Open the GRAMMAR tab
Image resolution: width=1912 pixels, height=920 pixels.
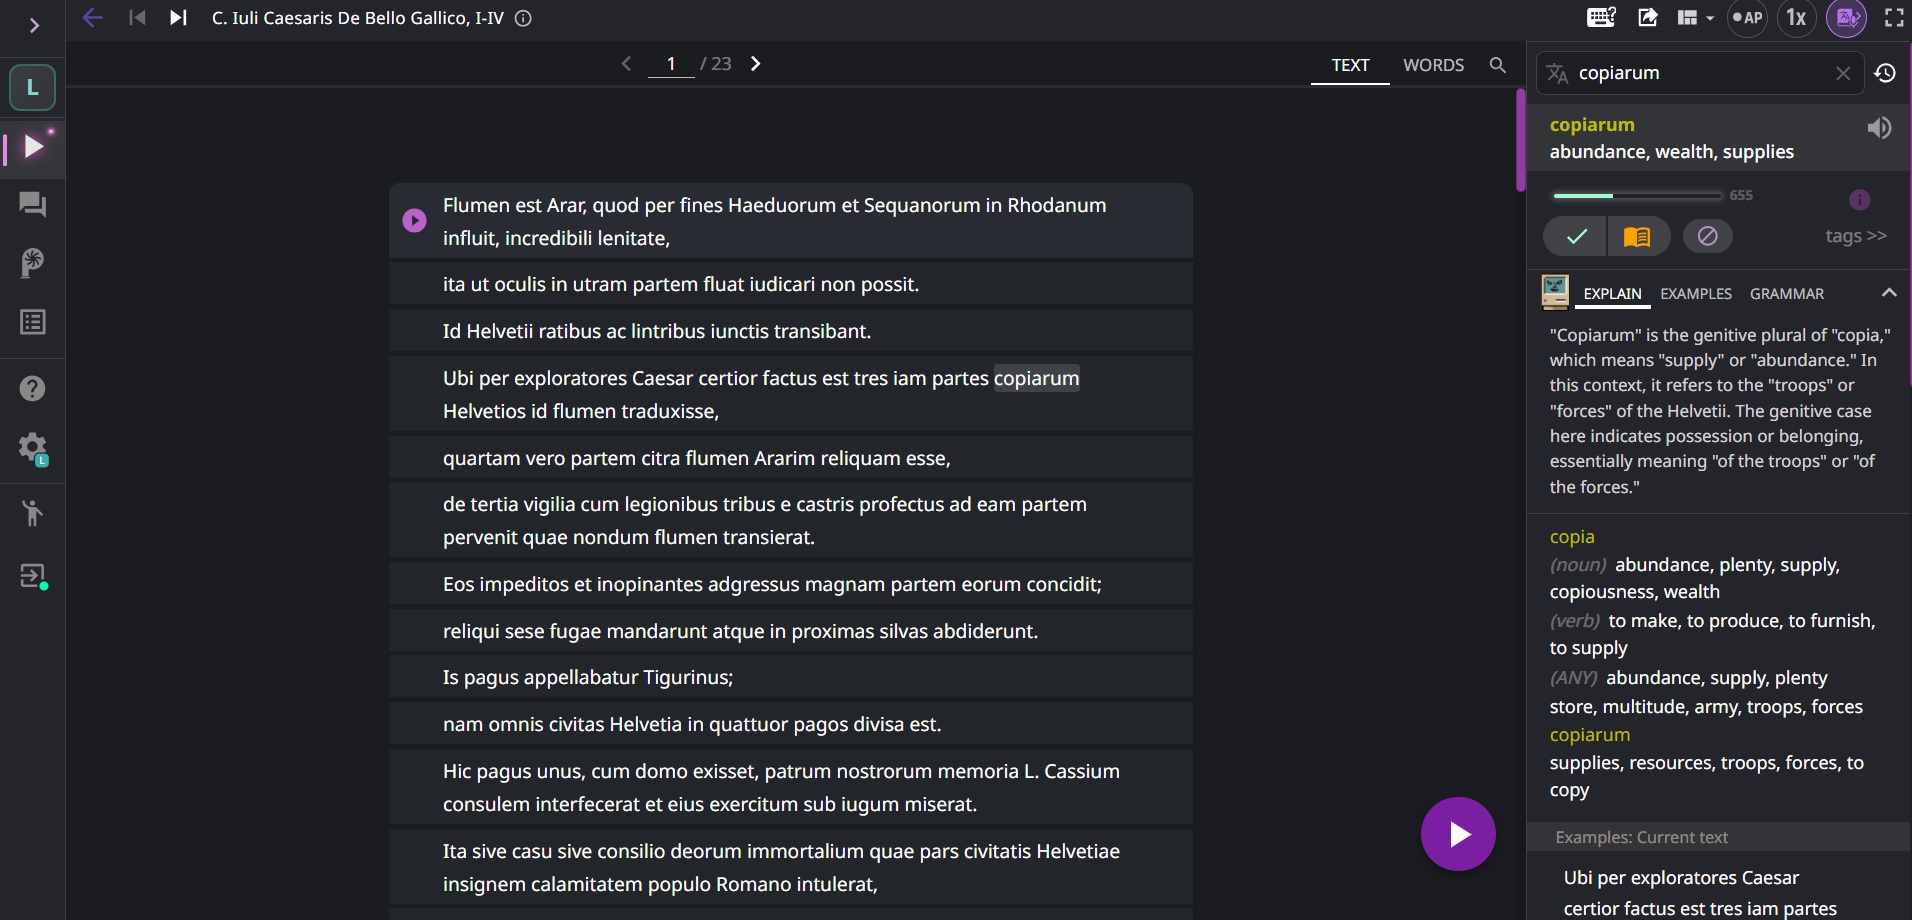1786,294
